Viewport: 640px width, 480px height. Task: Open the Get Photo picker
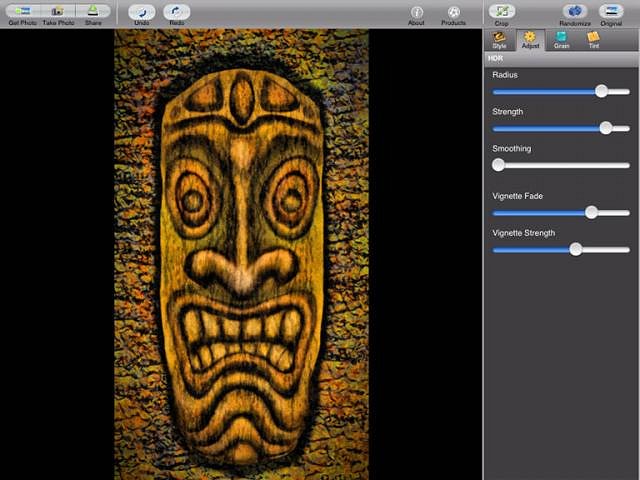(x=22, y=12)
